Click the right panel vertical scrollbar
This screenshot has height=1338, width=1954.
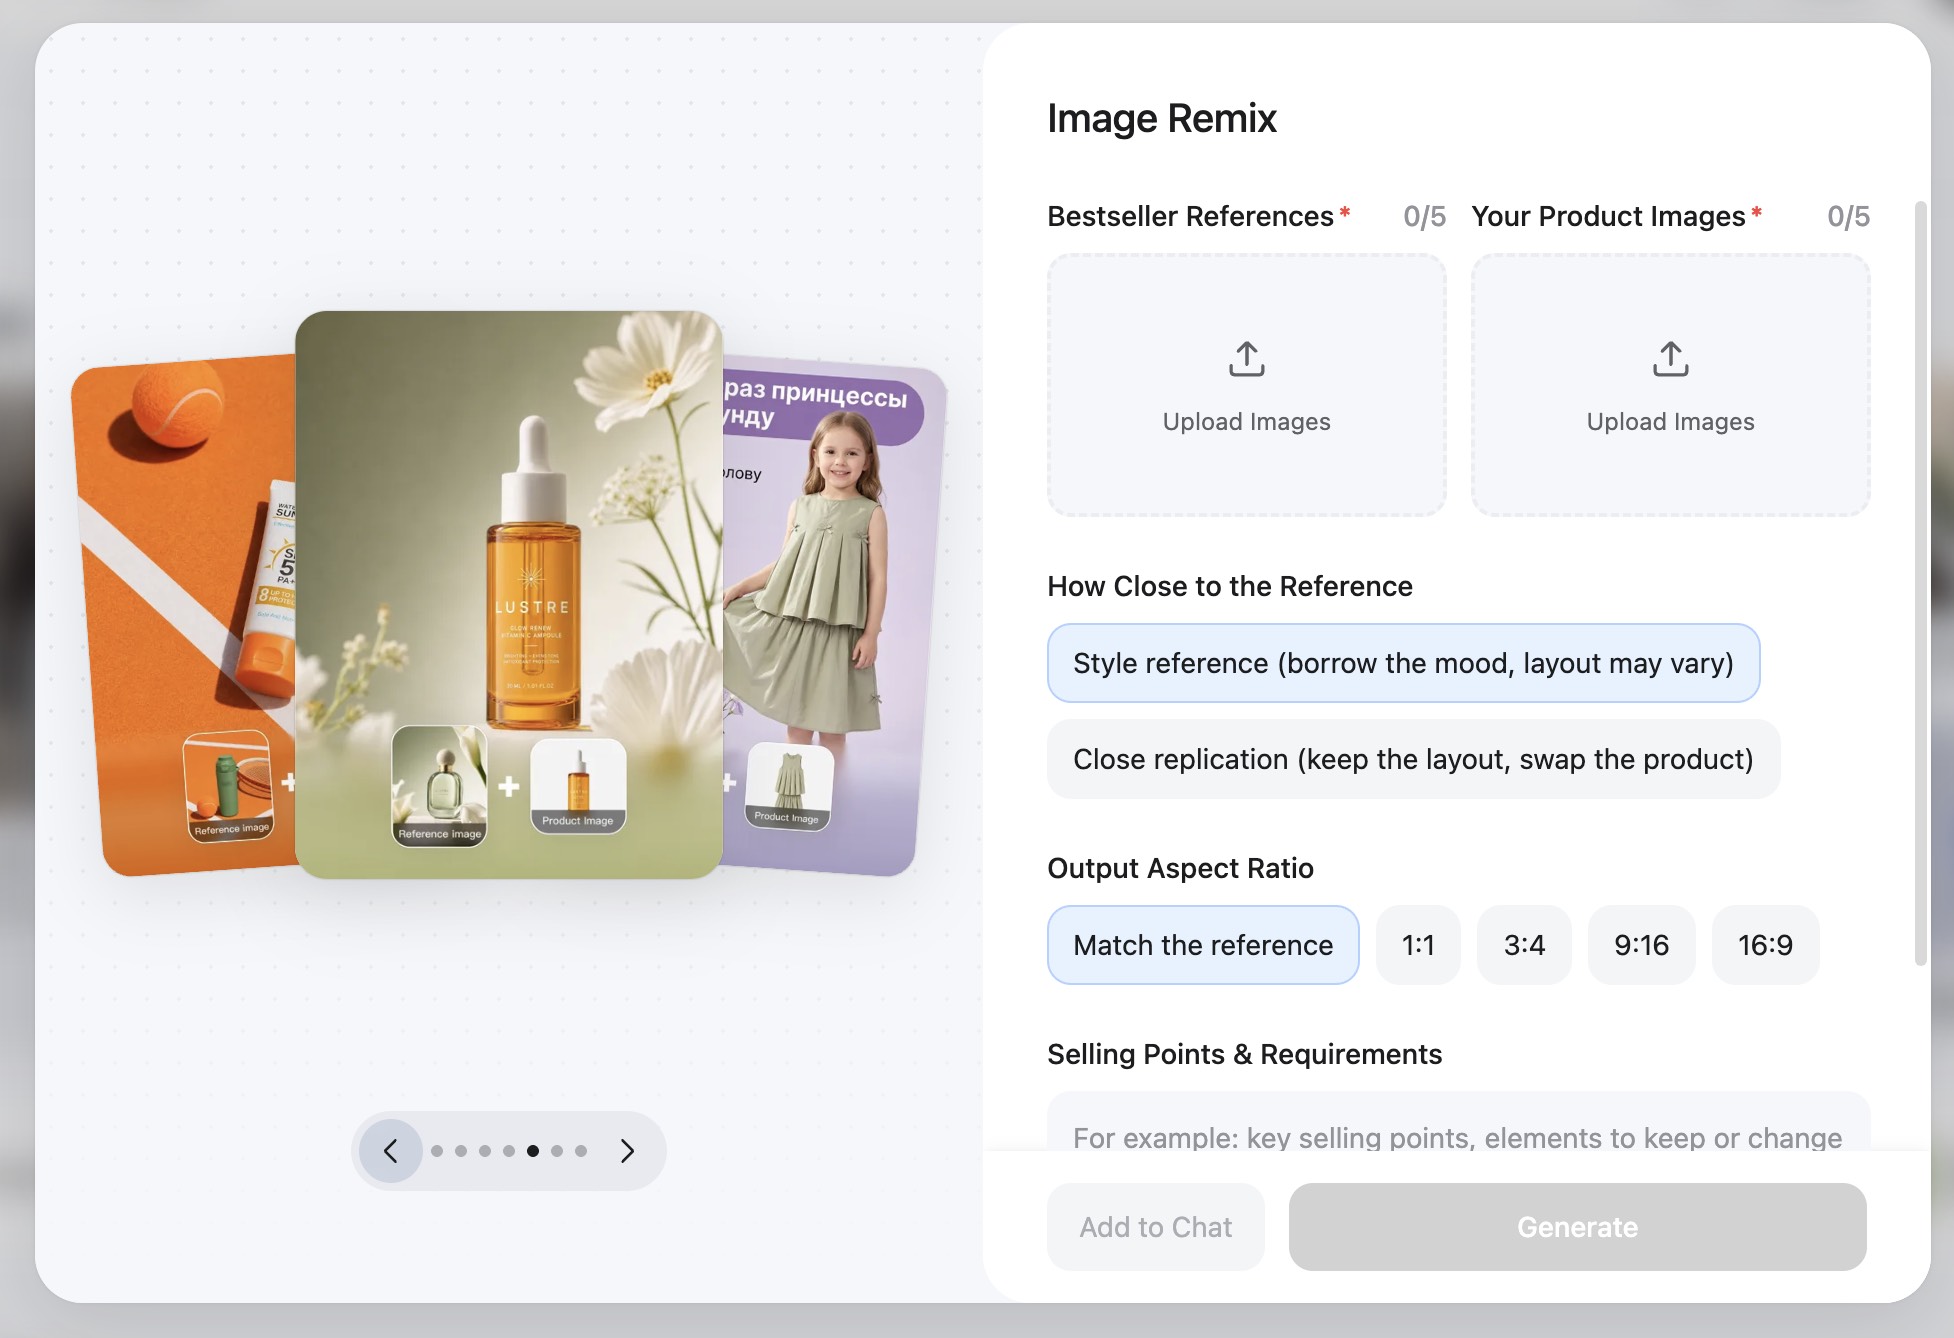1920,583
